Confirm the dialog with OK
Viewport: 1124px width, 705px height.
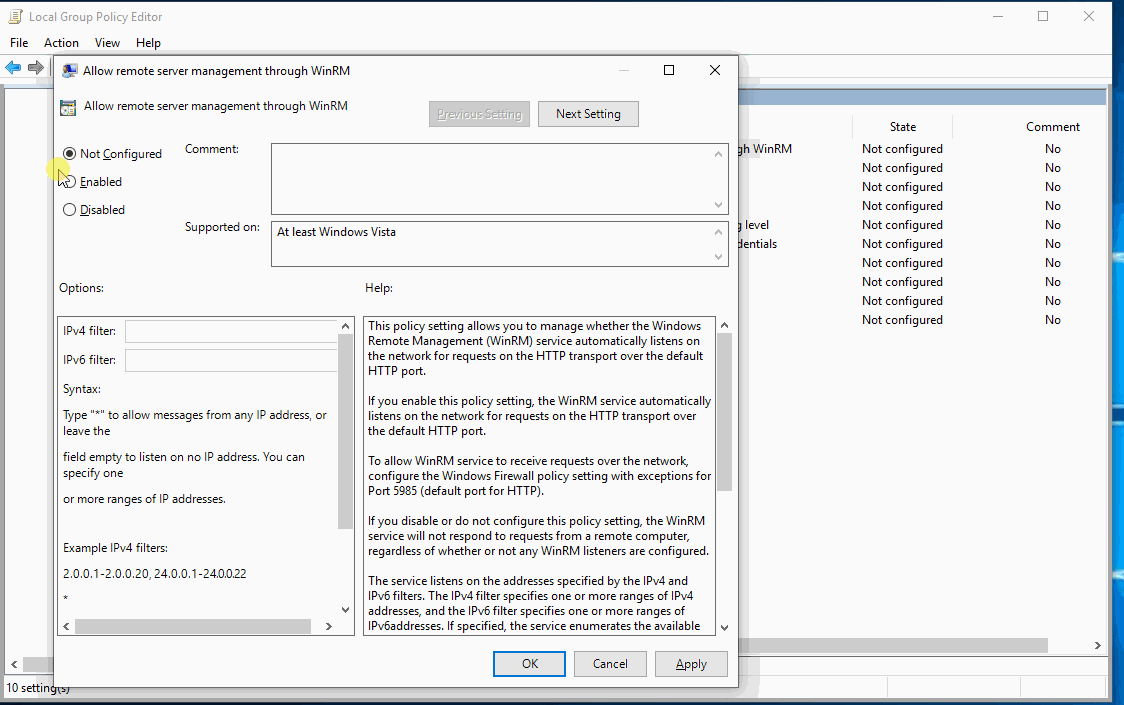point(529,663)
